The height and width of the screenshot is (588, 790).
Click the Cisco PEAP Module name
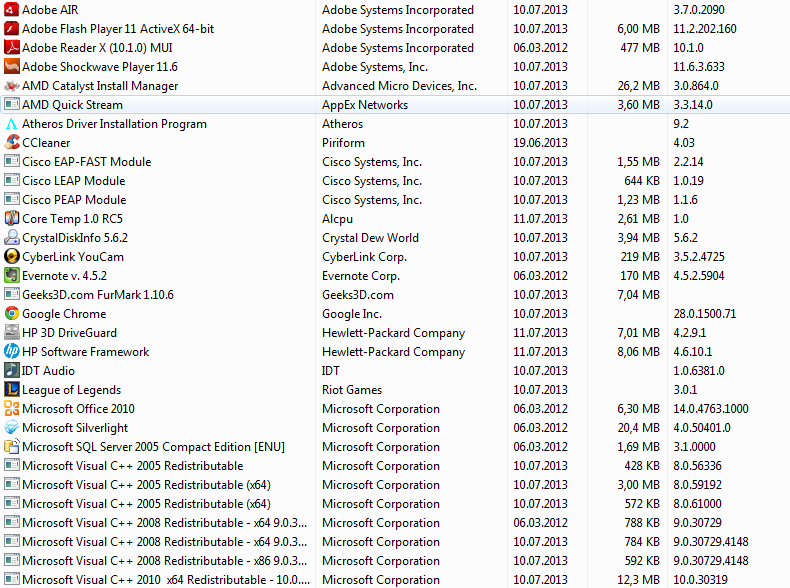[74, 200]
